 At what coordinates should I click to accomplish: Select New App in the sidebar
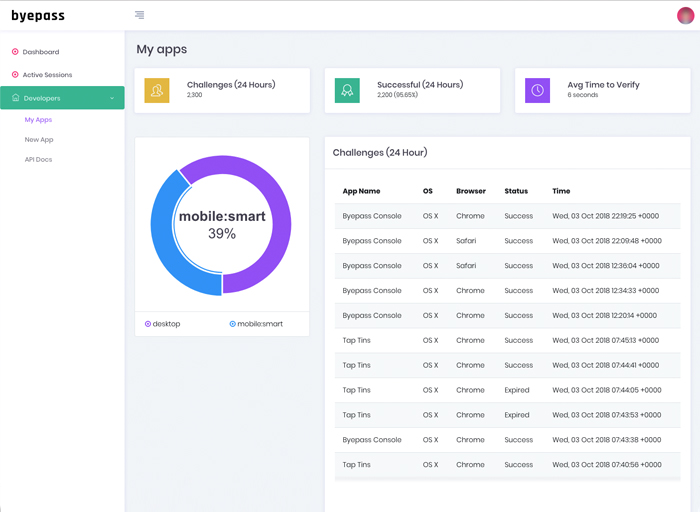click(39, 140)
